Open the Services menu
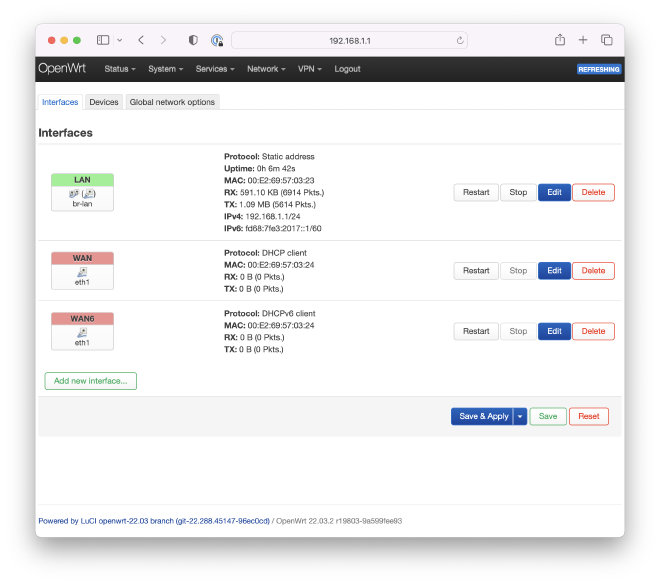 215,69
